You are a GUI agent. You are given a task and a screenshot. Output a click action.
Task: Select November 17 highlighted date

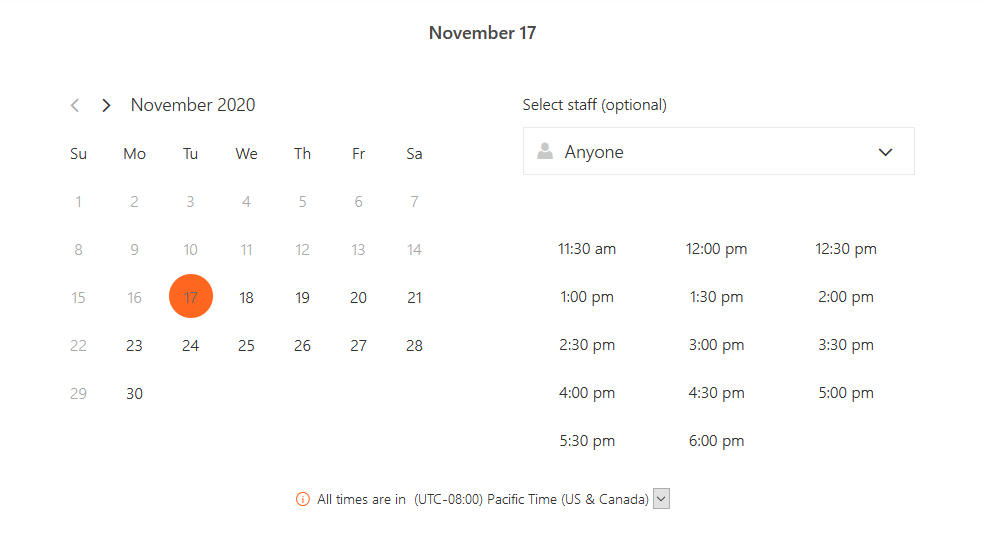click(191, 296)
